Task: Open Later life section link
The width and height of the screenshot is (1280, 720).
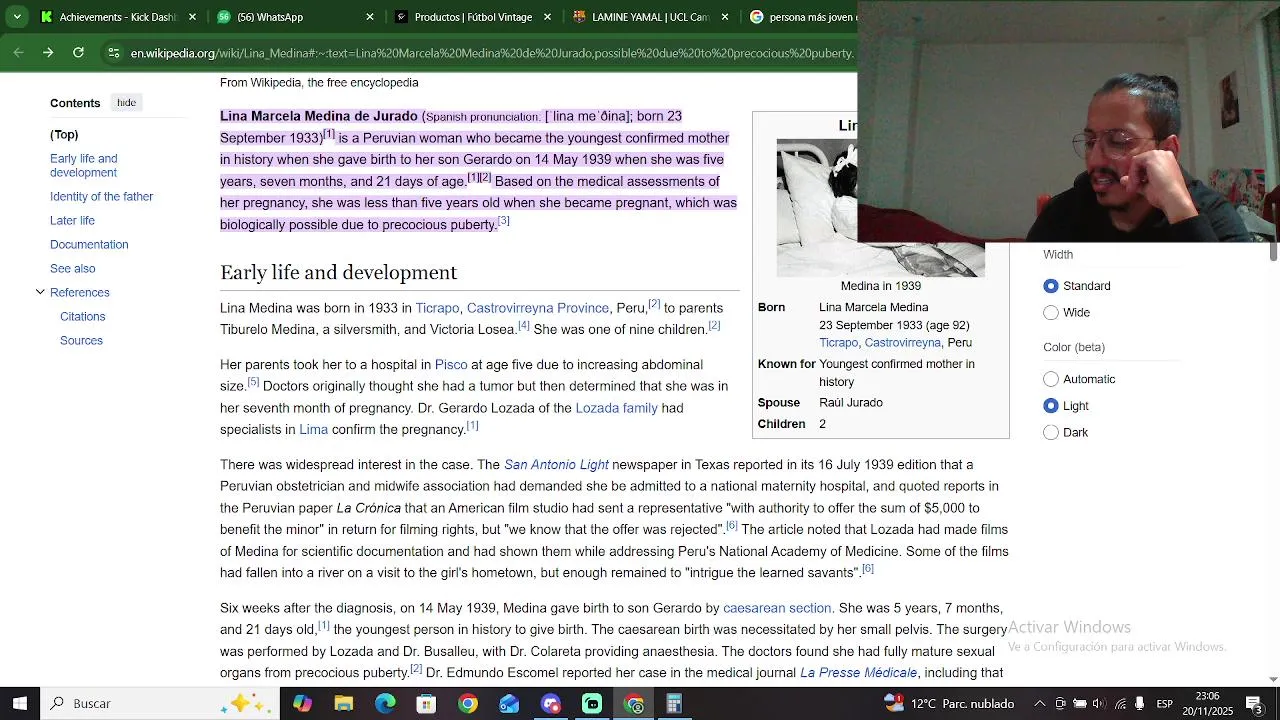Action: pyautogui.click(x=72, y=220)
